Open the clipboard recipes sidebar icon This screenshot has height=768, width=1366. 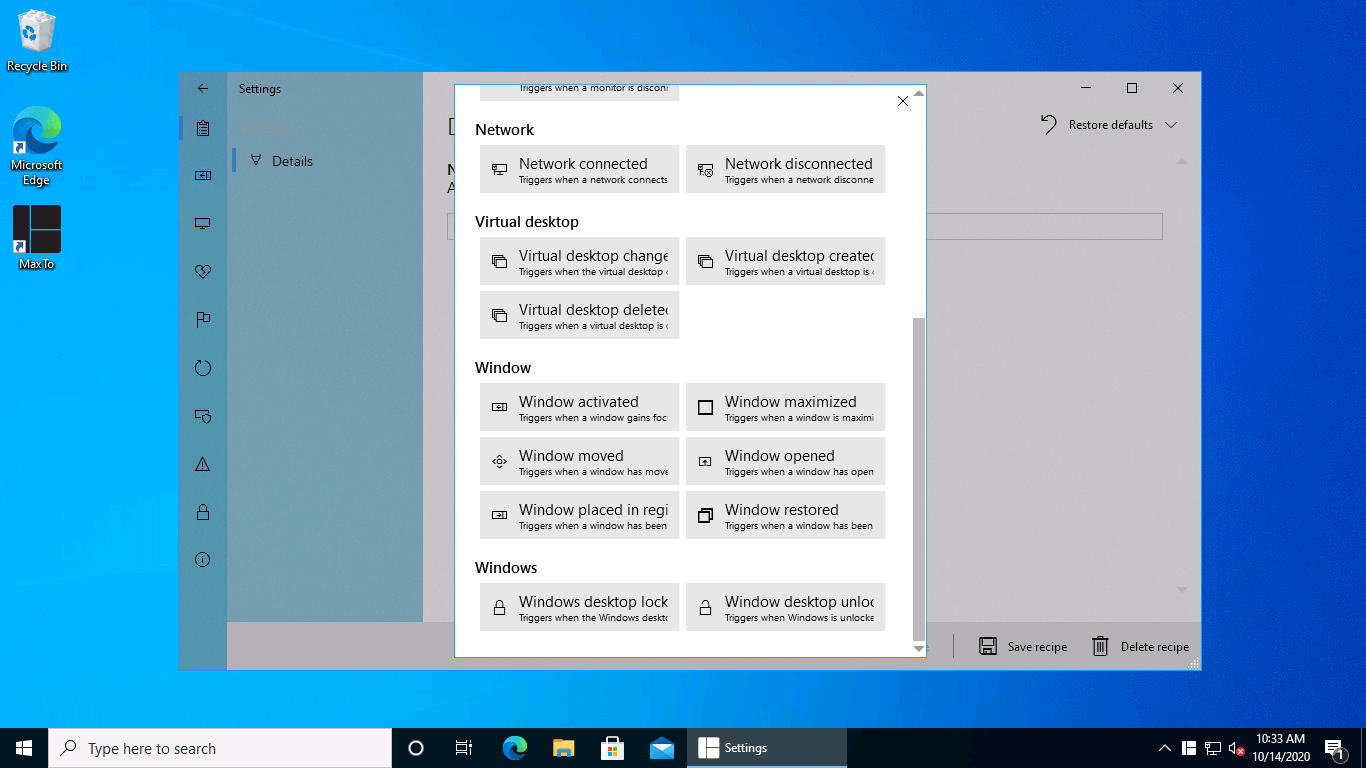point(203,128)
